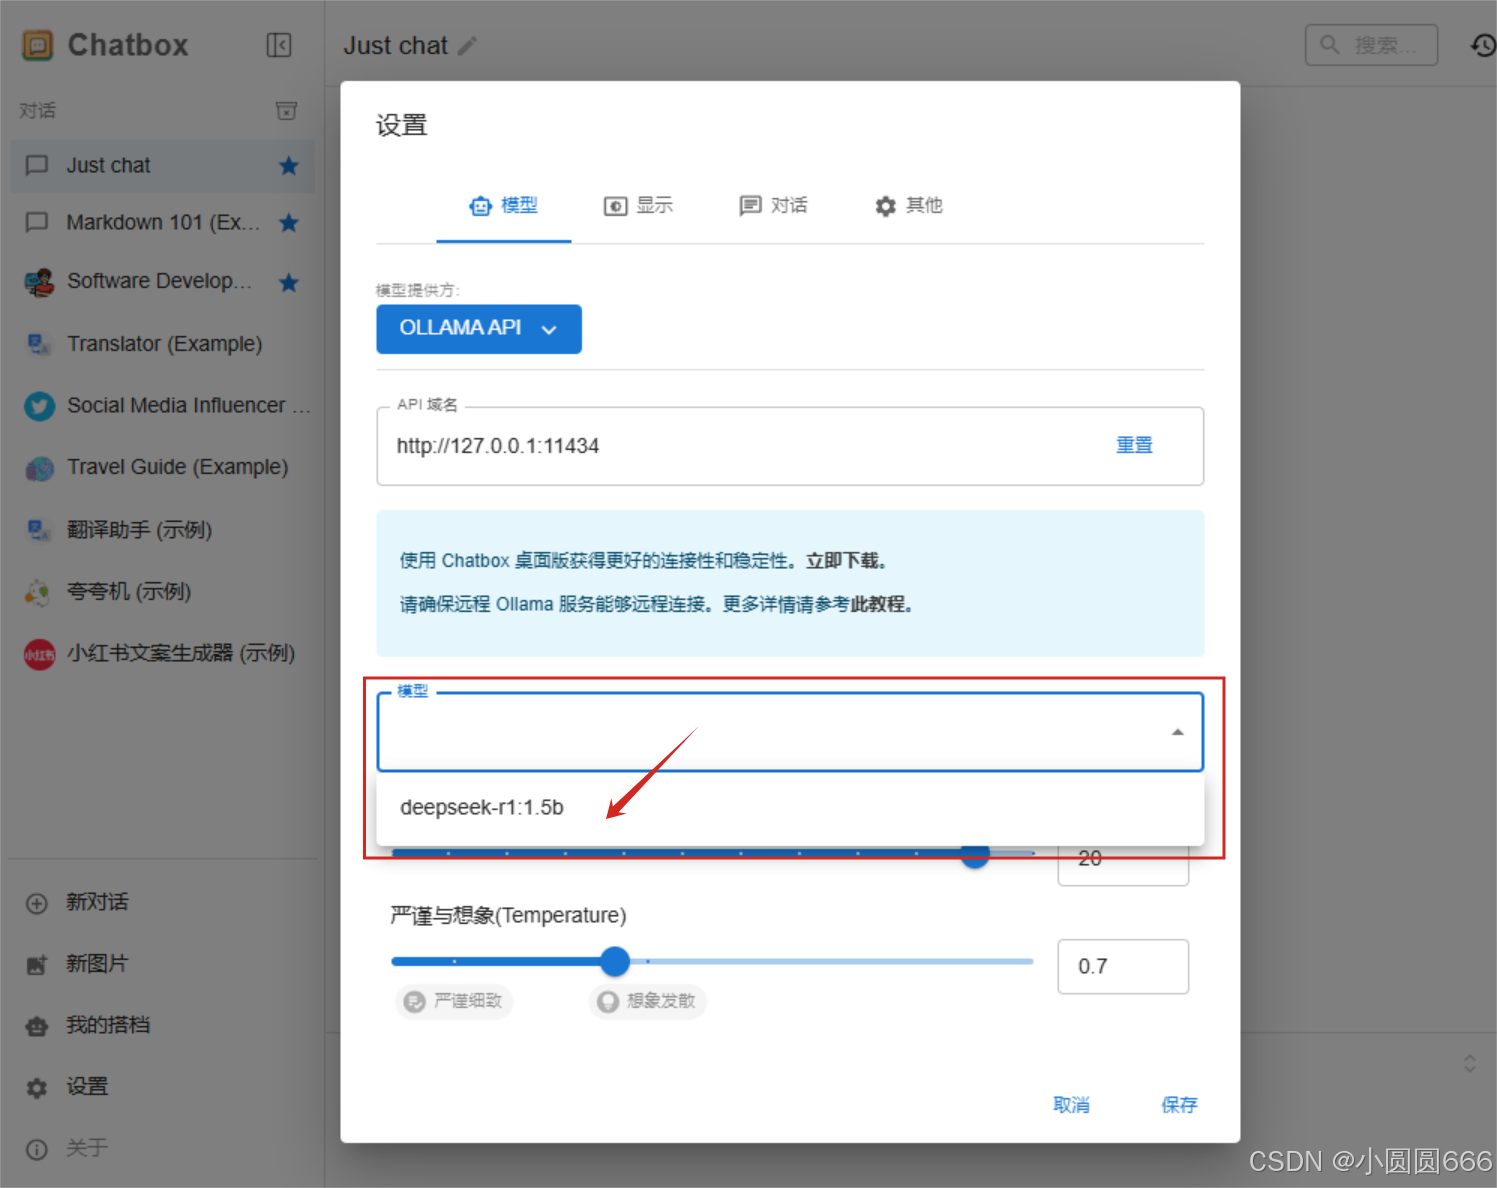
Task: Toggle star on the Software Developer conversation
Action: coord(289,283)
